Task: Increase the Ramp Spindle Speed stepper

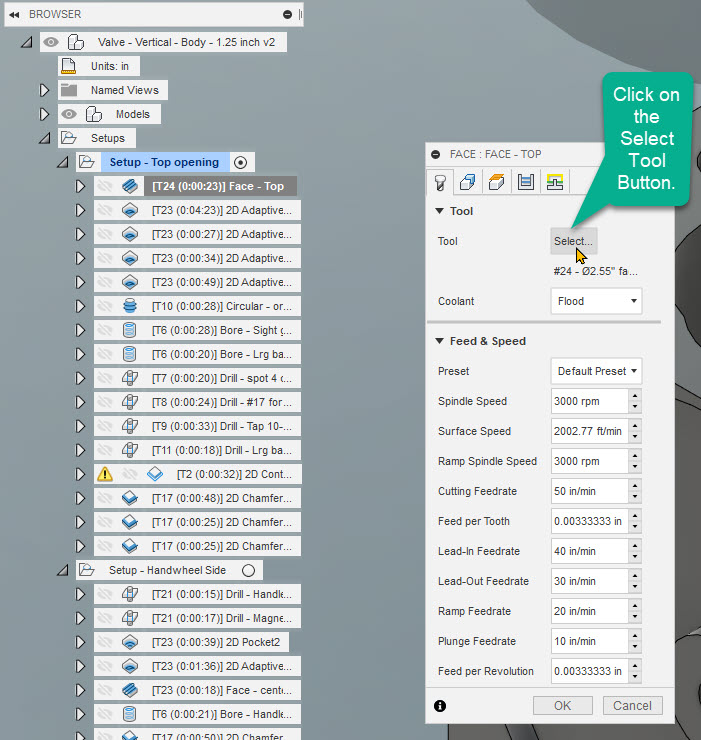Action: (x=635, y=455)
